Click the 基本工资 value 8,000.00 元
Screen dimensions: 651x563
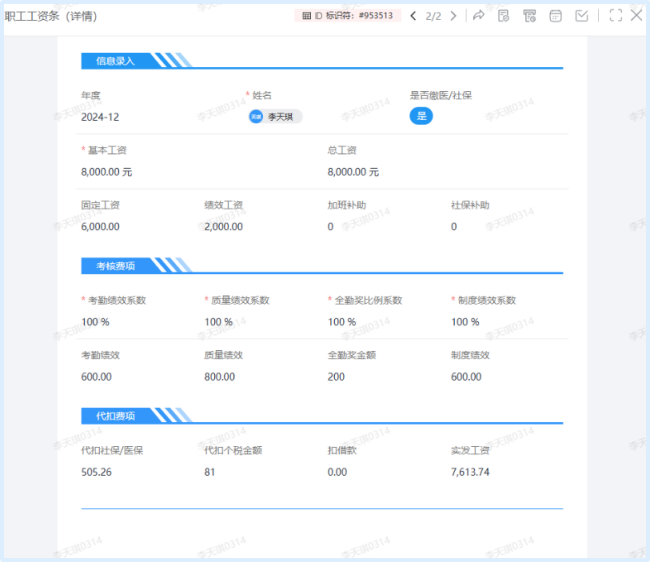[x=106, y=172]
